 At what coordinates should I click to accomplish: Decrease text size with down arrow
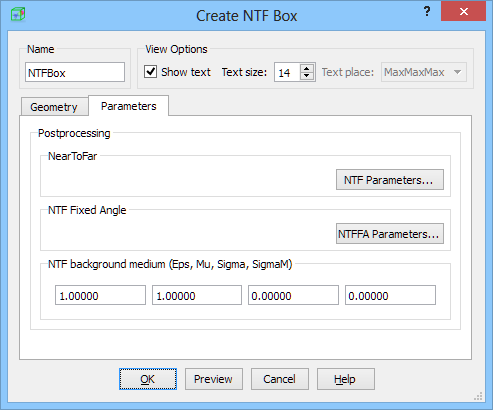click(307, 76)
